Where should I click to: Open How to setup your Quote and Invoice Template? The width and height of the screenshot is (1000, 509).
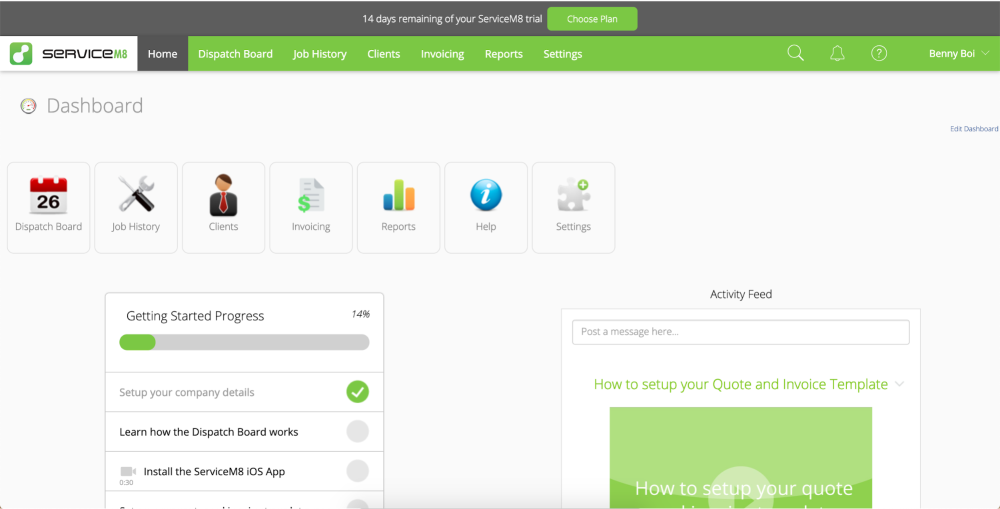[740, 384]
